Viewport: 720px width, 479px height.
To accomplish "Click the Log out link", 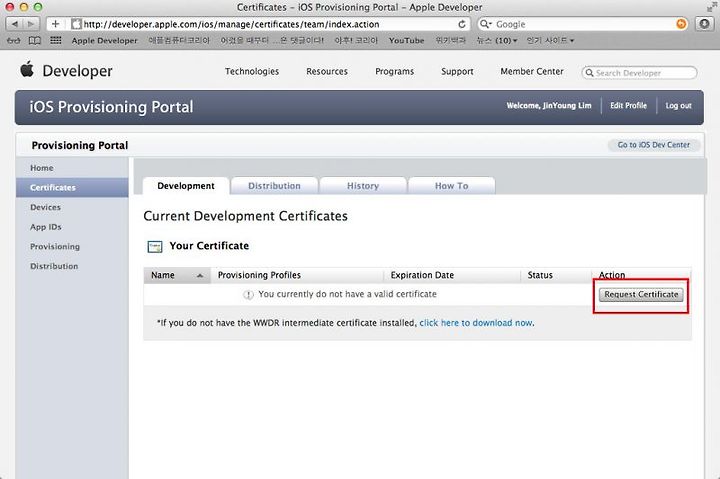I will pos(678,106).
